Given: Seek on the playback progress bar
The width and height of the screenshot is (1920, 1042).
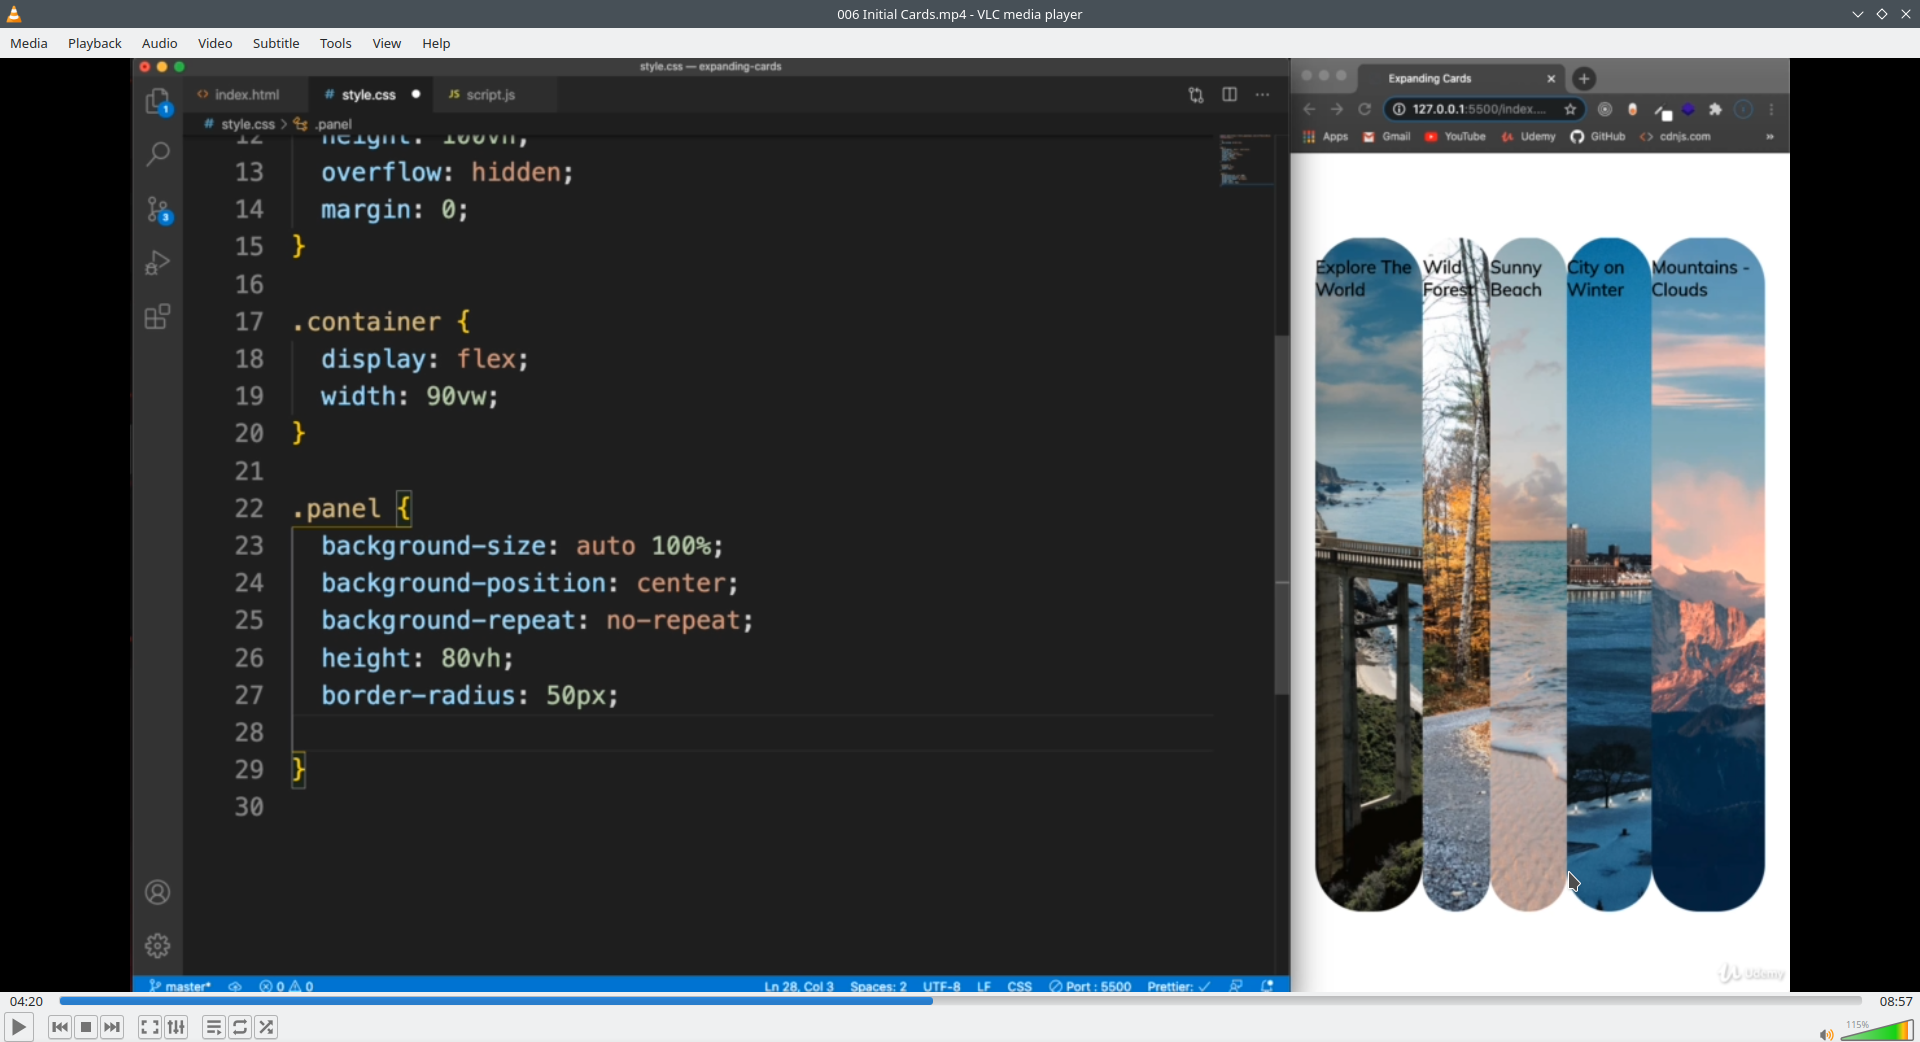Looking at the screenshot, I should [960, 1001].
